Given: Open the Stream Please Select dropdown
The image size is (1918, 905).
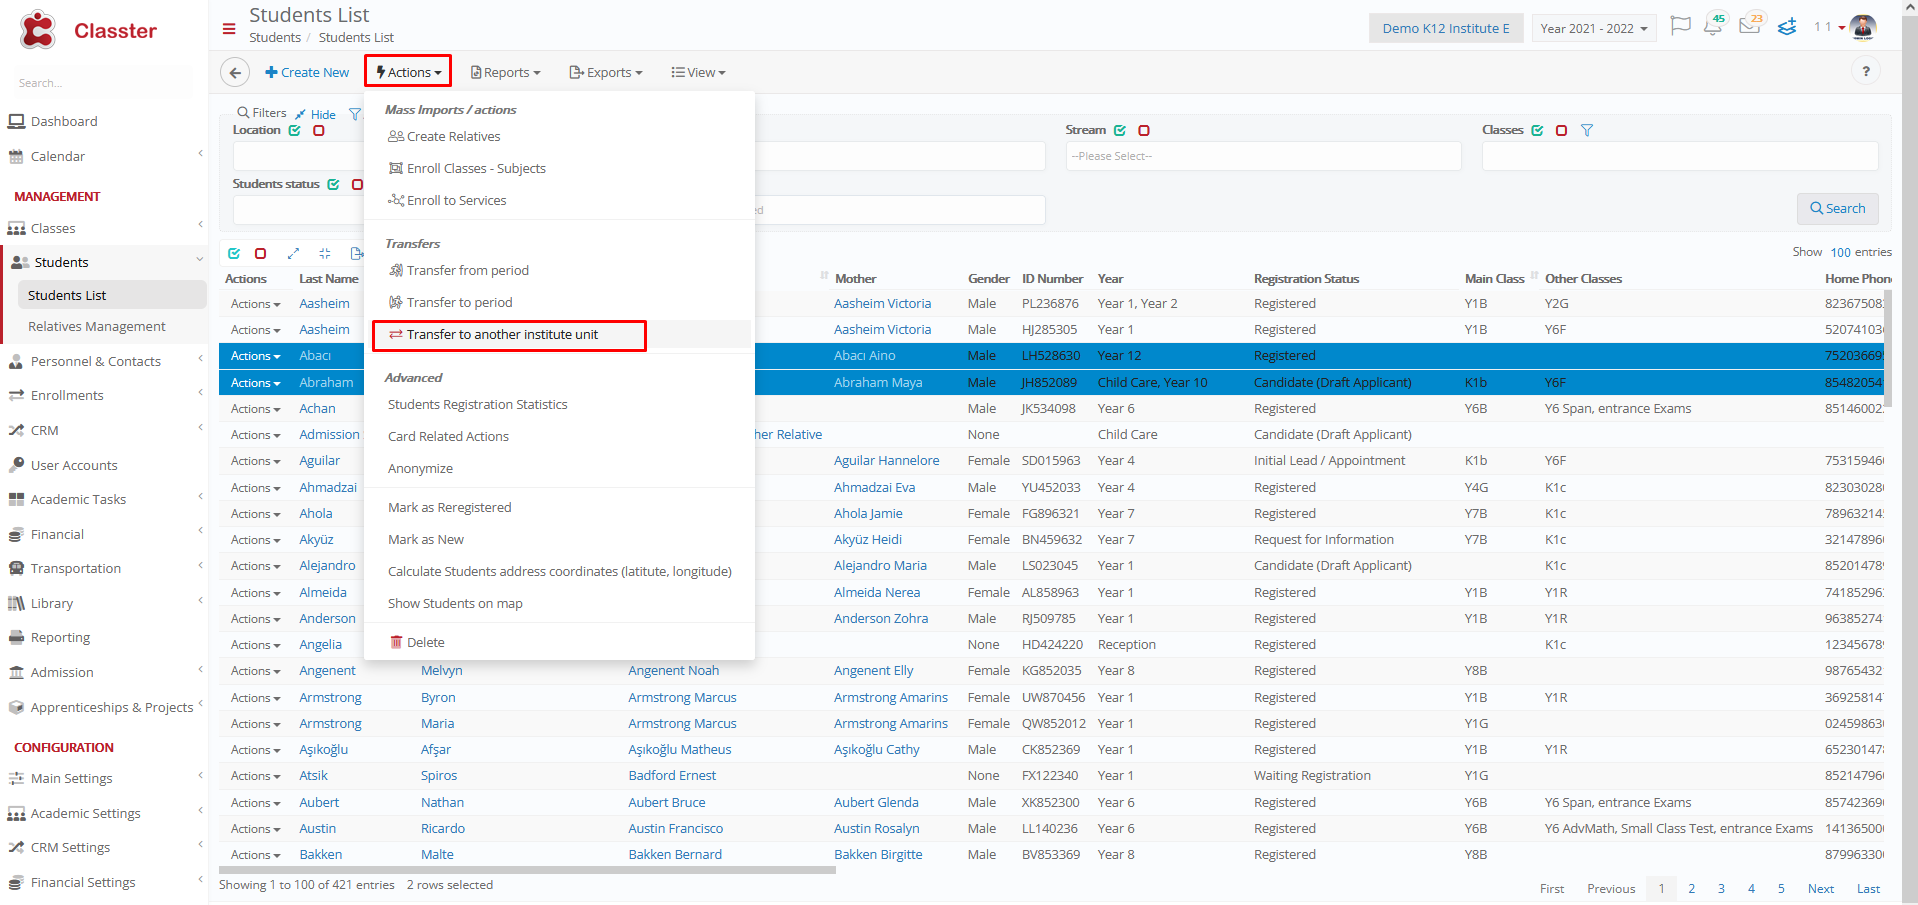Looking at the screenshot, I should click(x=1263, y=156).
